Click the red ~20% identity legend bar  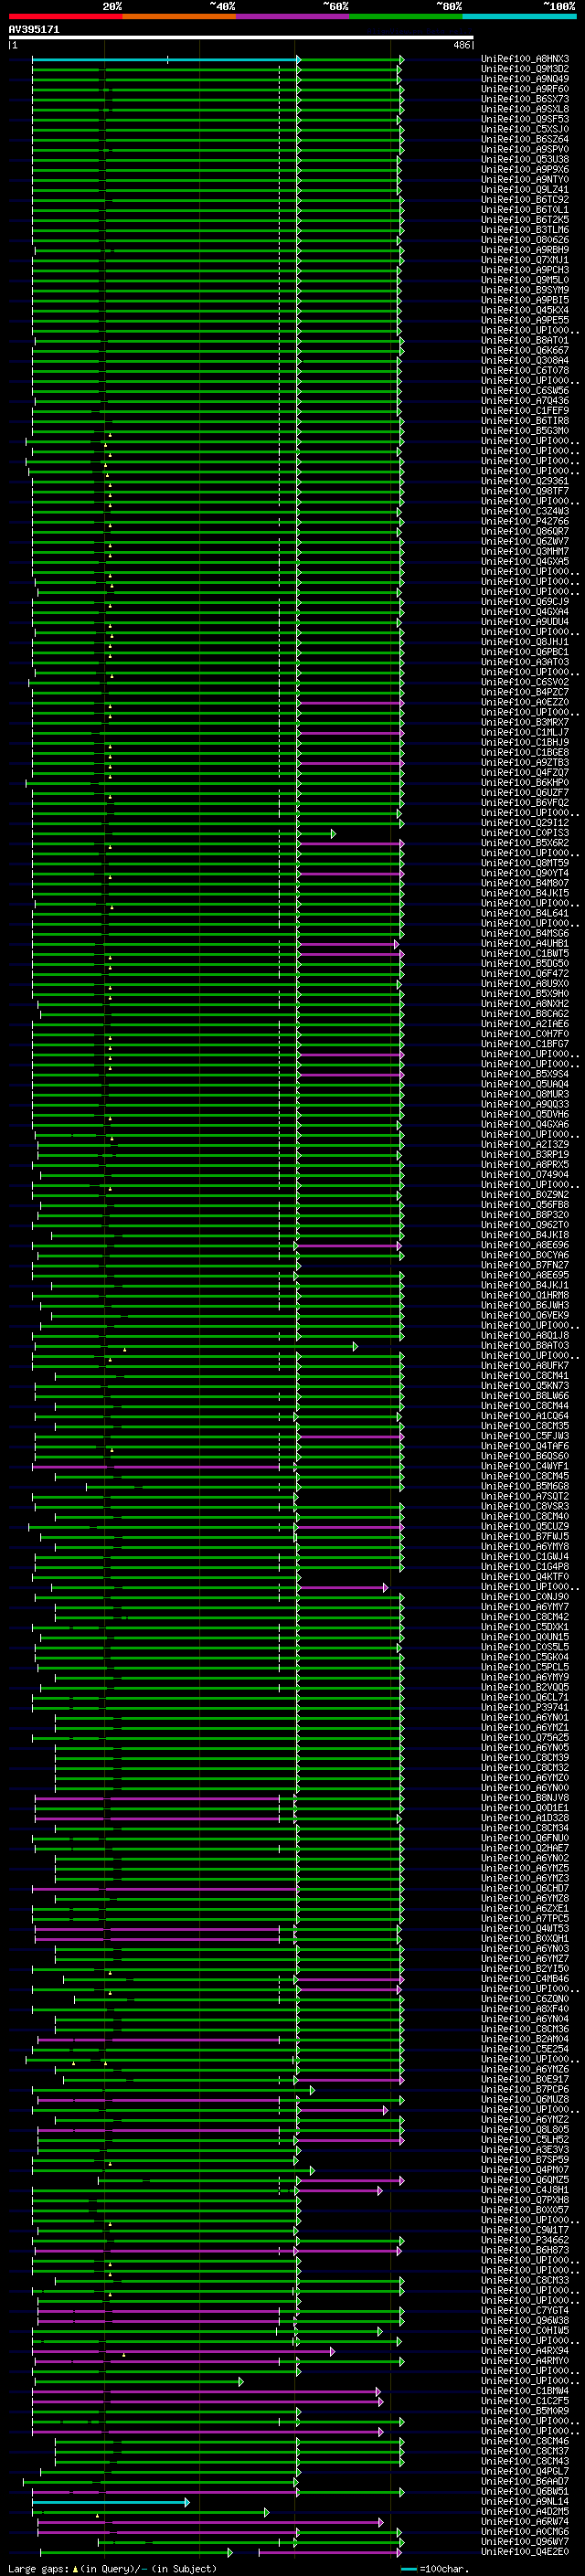click(66, 16)
